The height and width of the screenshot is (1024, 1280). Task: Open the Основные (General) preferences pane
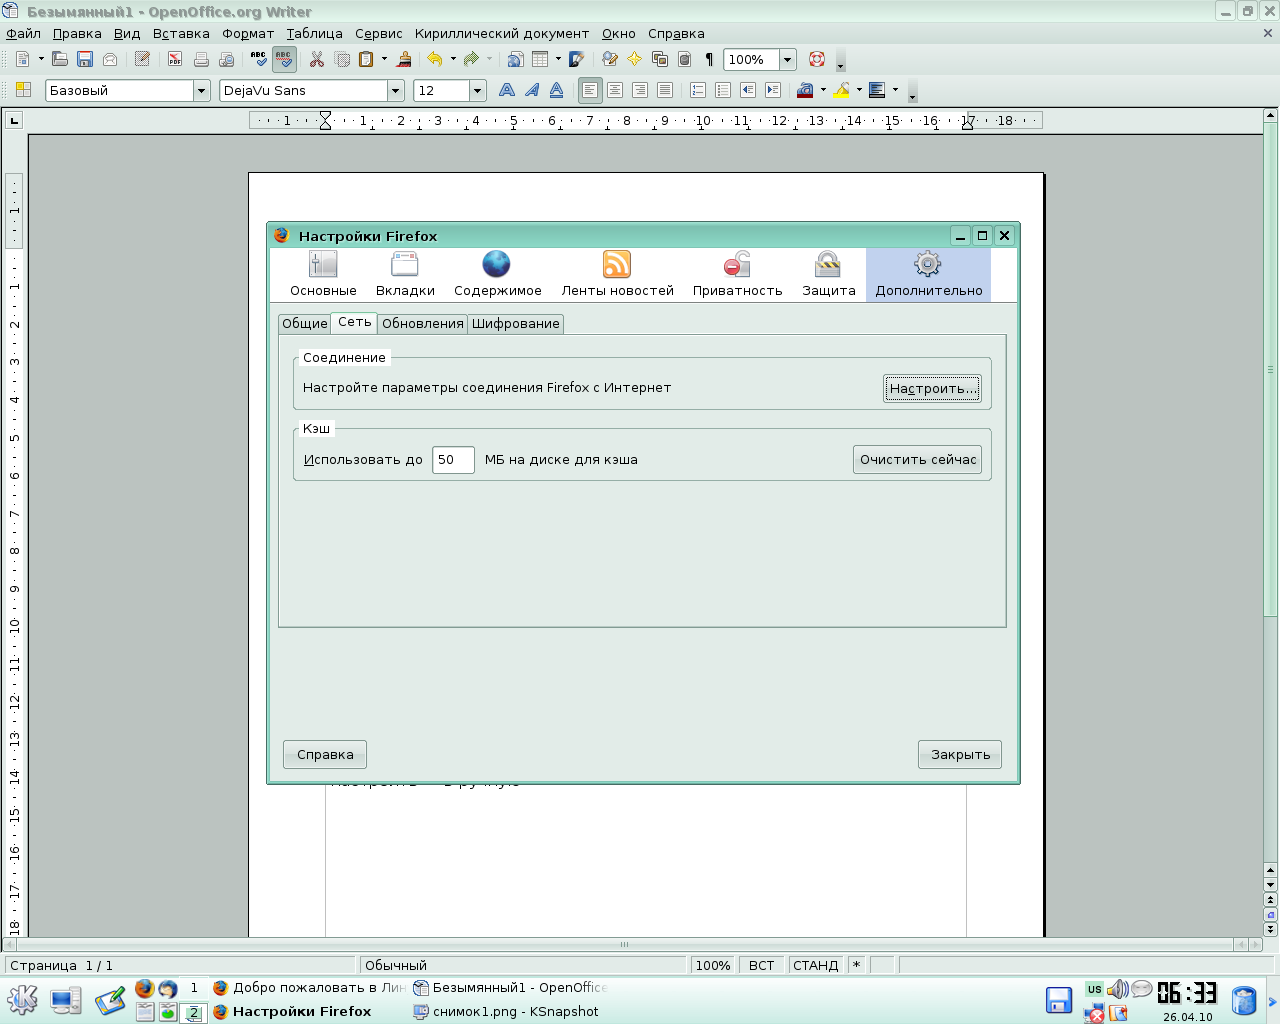pyautogui.click(x=323, y=274)
